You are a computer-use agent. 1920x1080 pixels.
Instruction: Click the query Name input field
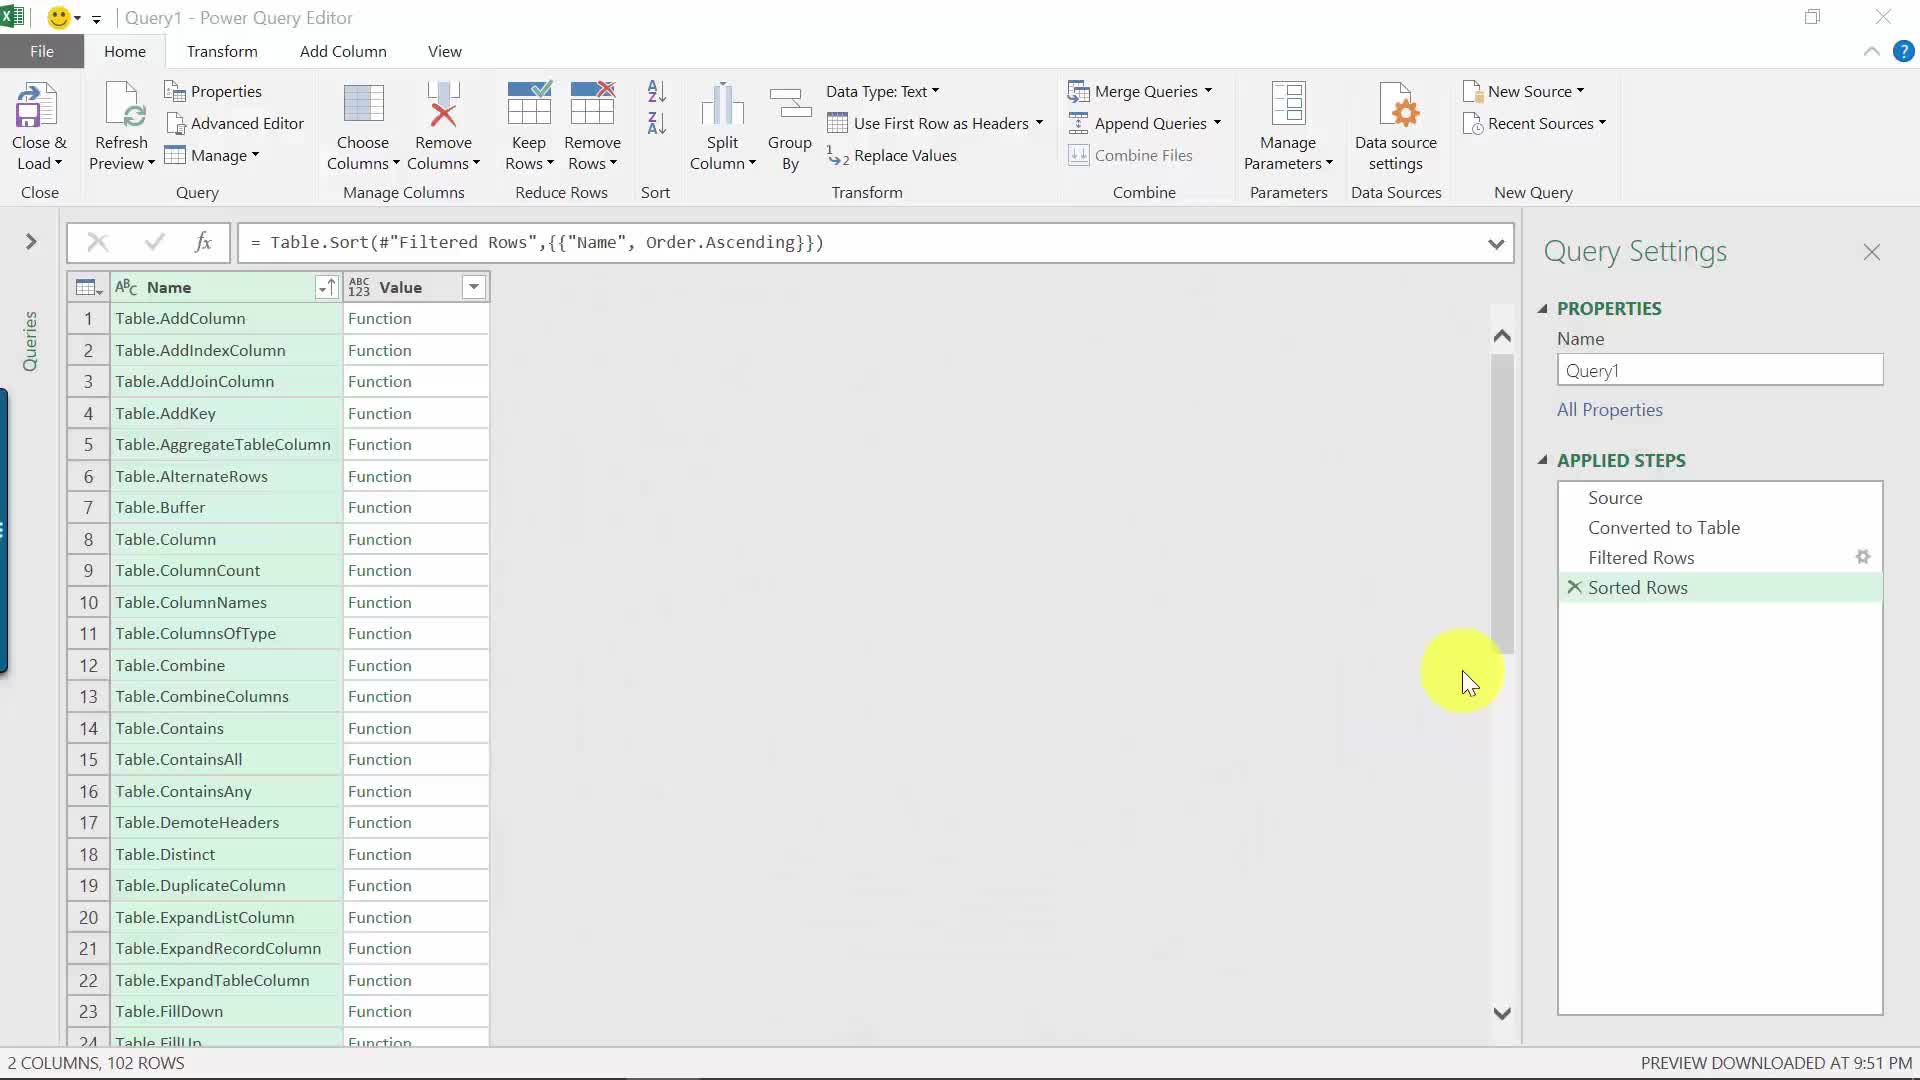coord(1719,370)
